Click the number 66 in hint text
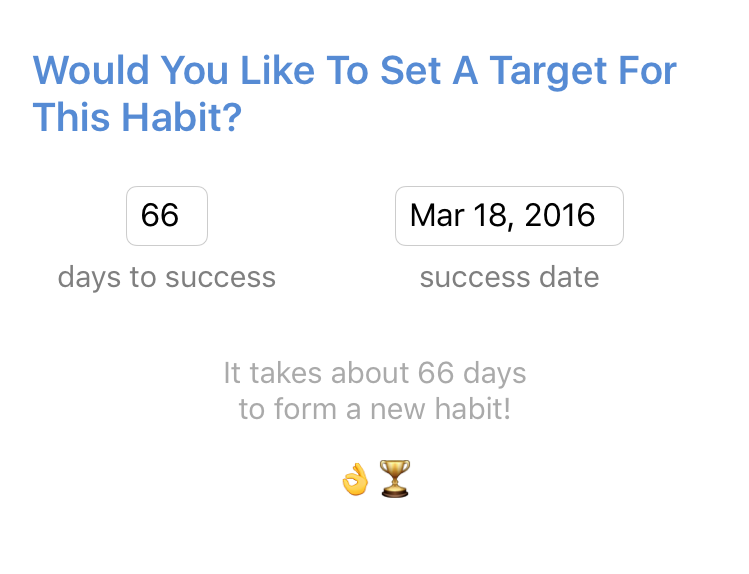The image size is (749, 574). pos(436,373)
